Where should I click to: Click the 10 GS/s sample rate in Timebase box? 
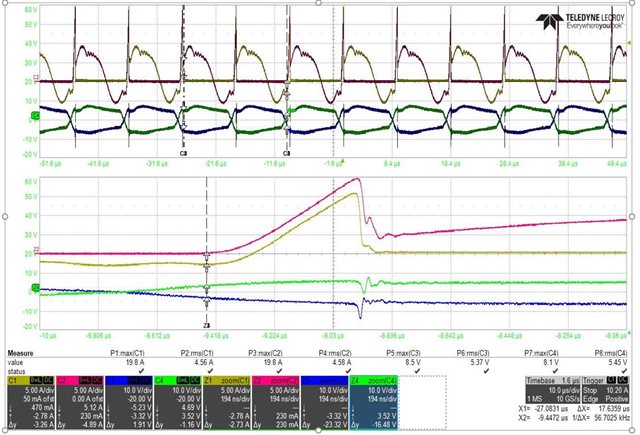[x=567, y=399]
